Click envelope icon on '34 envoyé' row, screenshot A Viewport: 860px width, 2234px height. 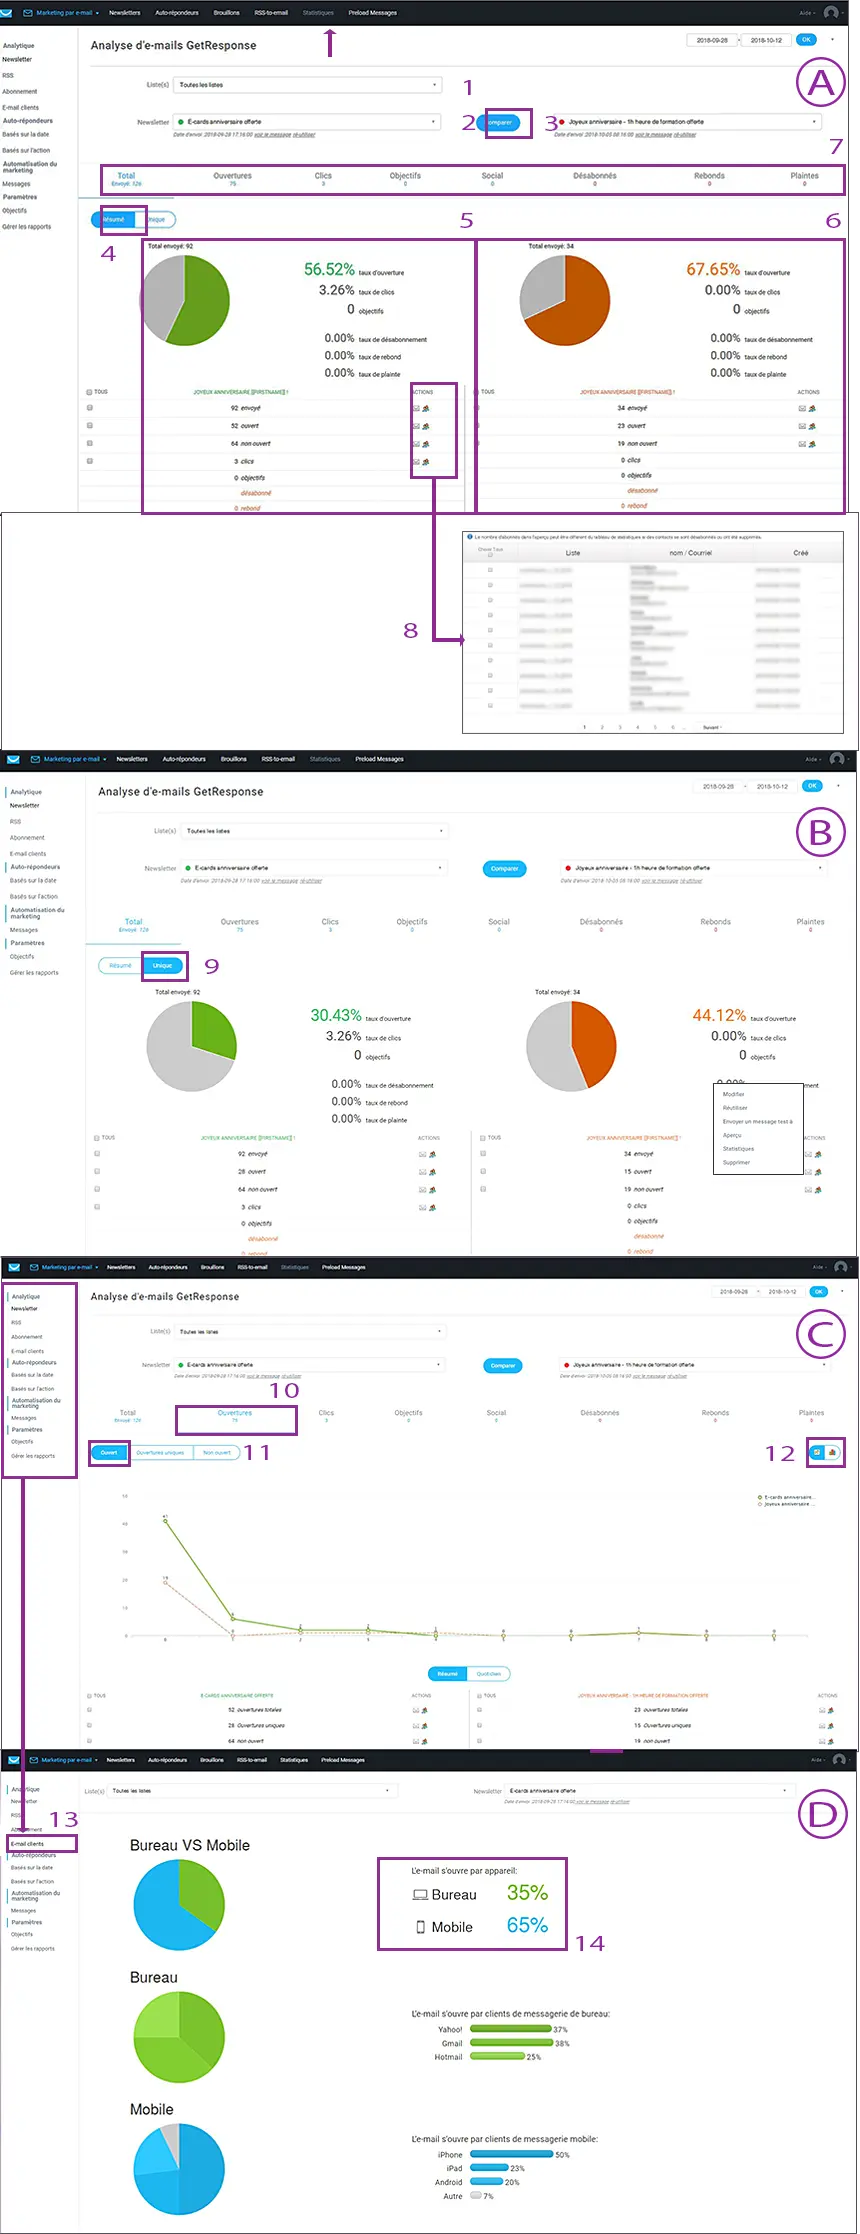[802, 408]
